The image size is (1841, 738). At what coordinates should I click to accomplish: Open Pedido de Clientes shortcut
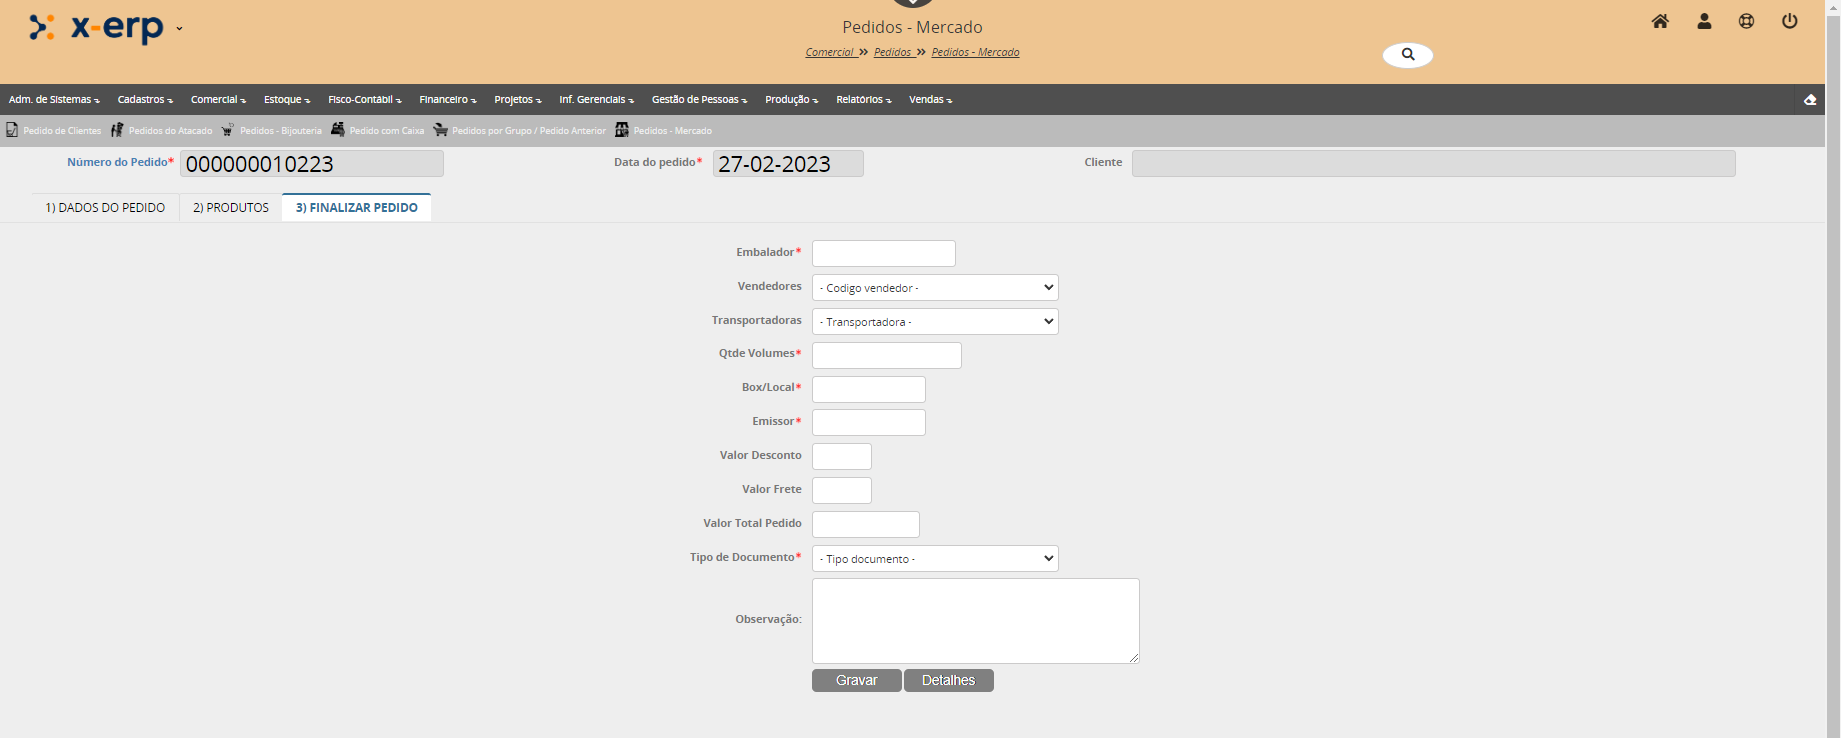click(54, 131)
